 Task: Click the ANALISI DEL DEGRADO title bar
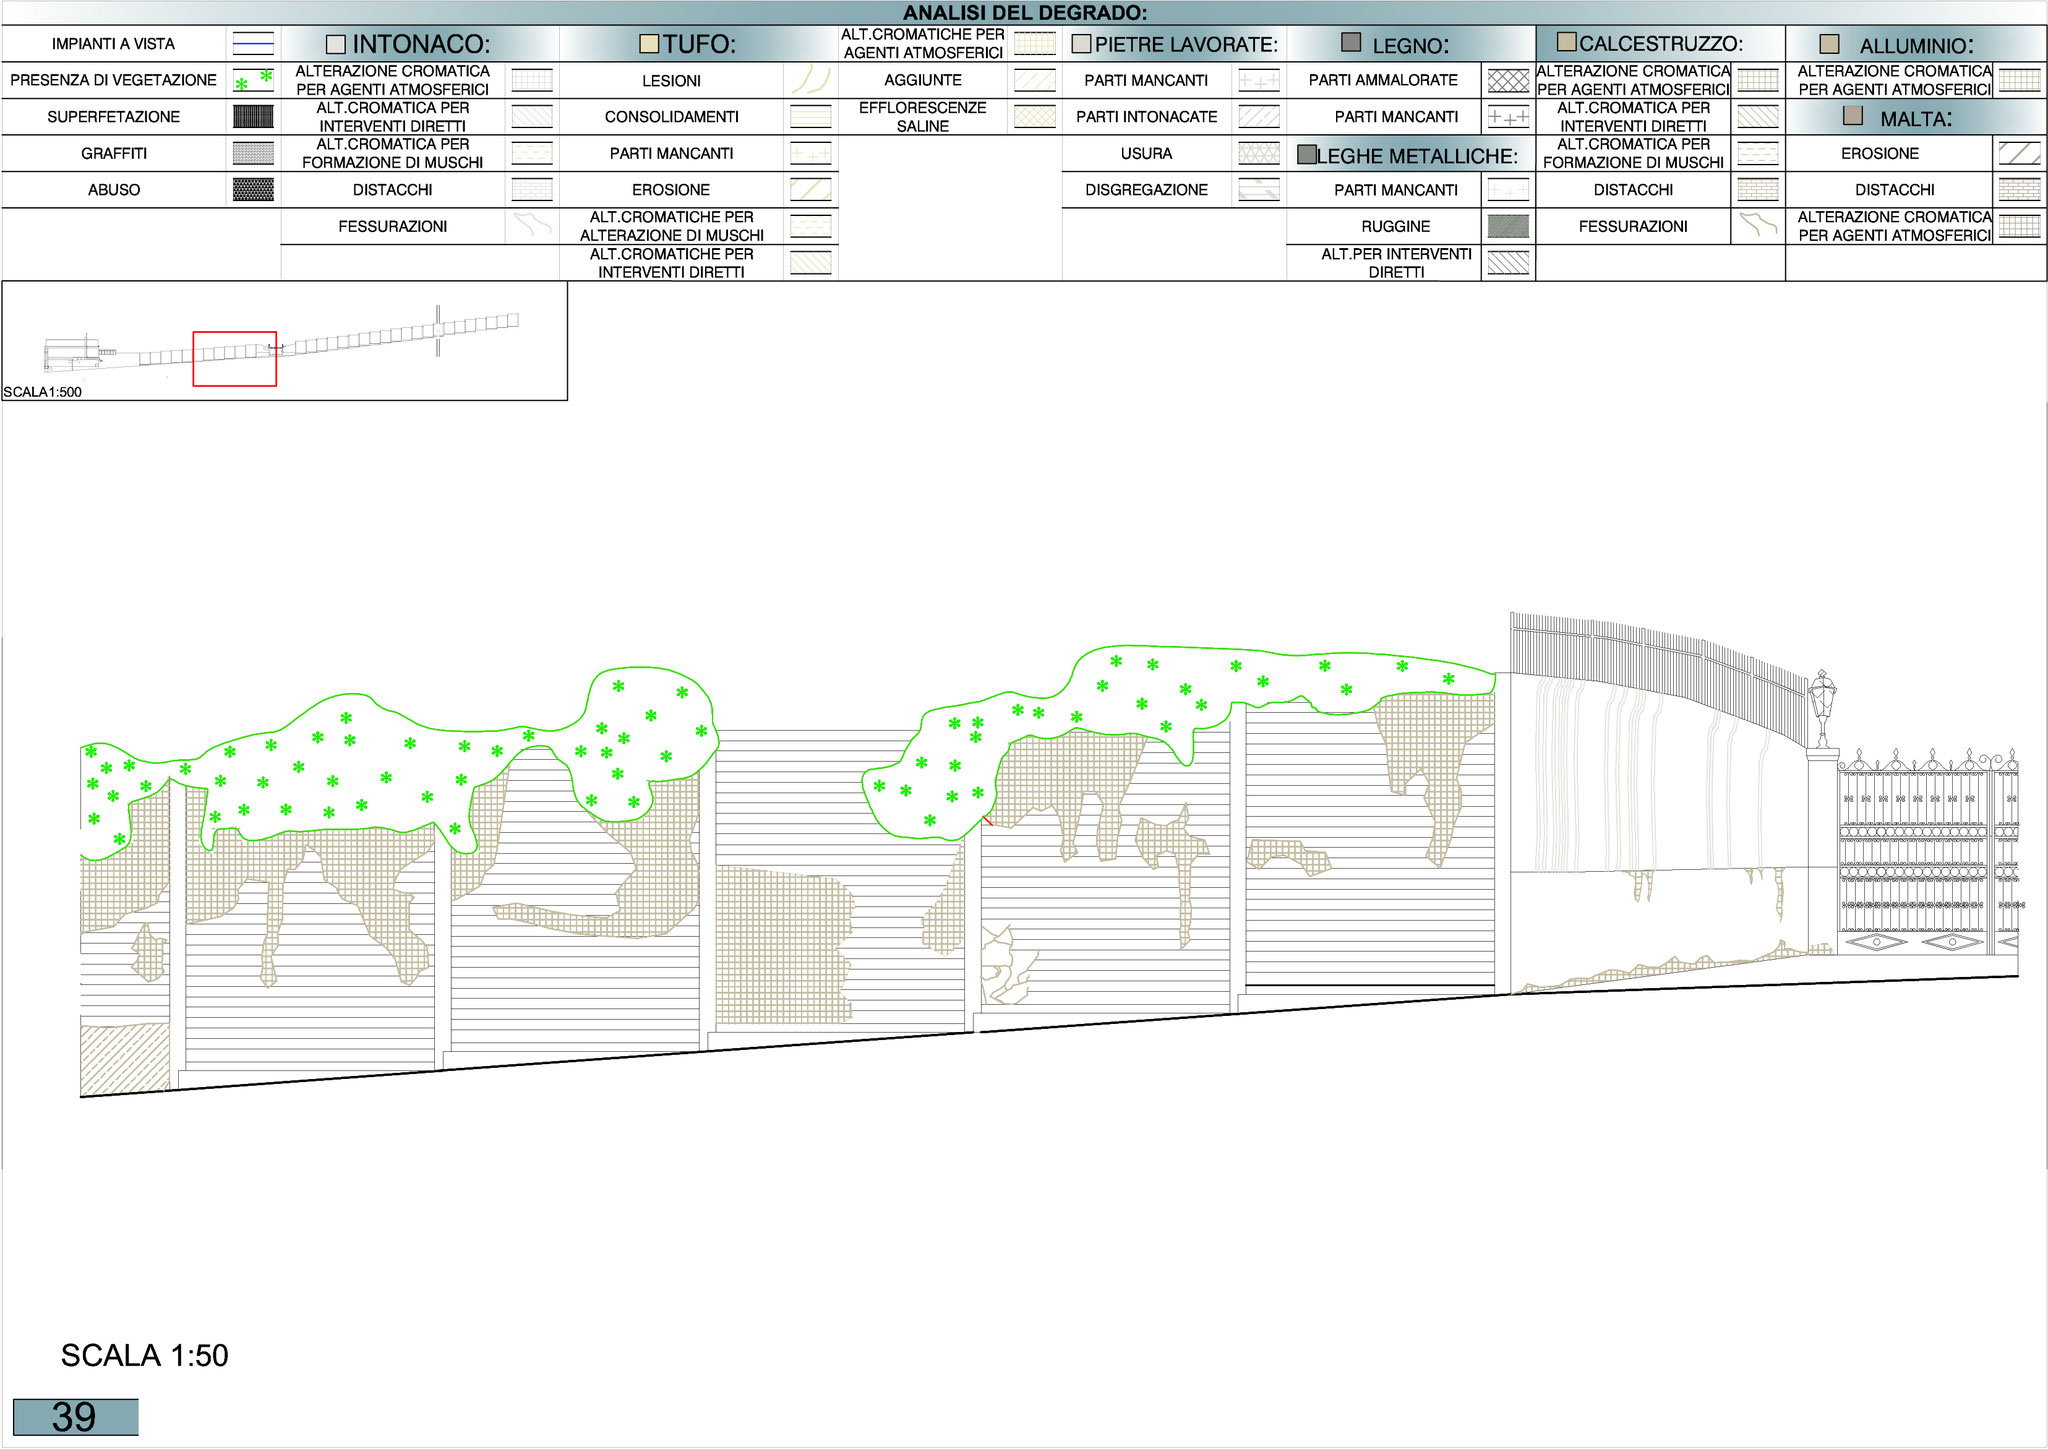tap(1024, 13)
